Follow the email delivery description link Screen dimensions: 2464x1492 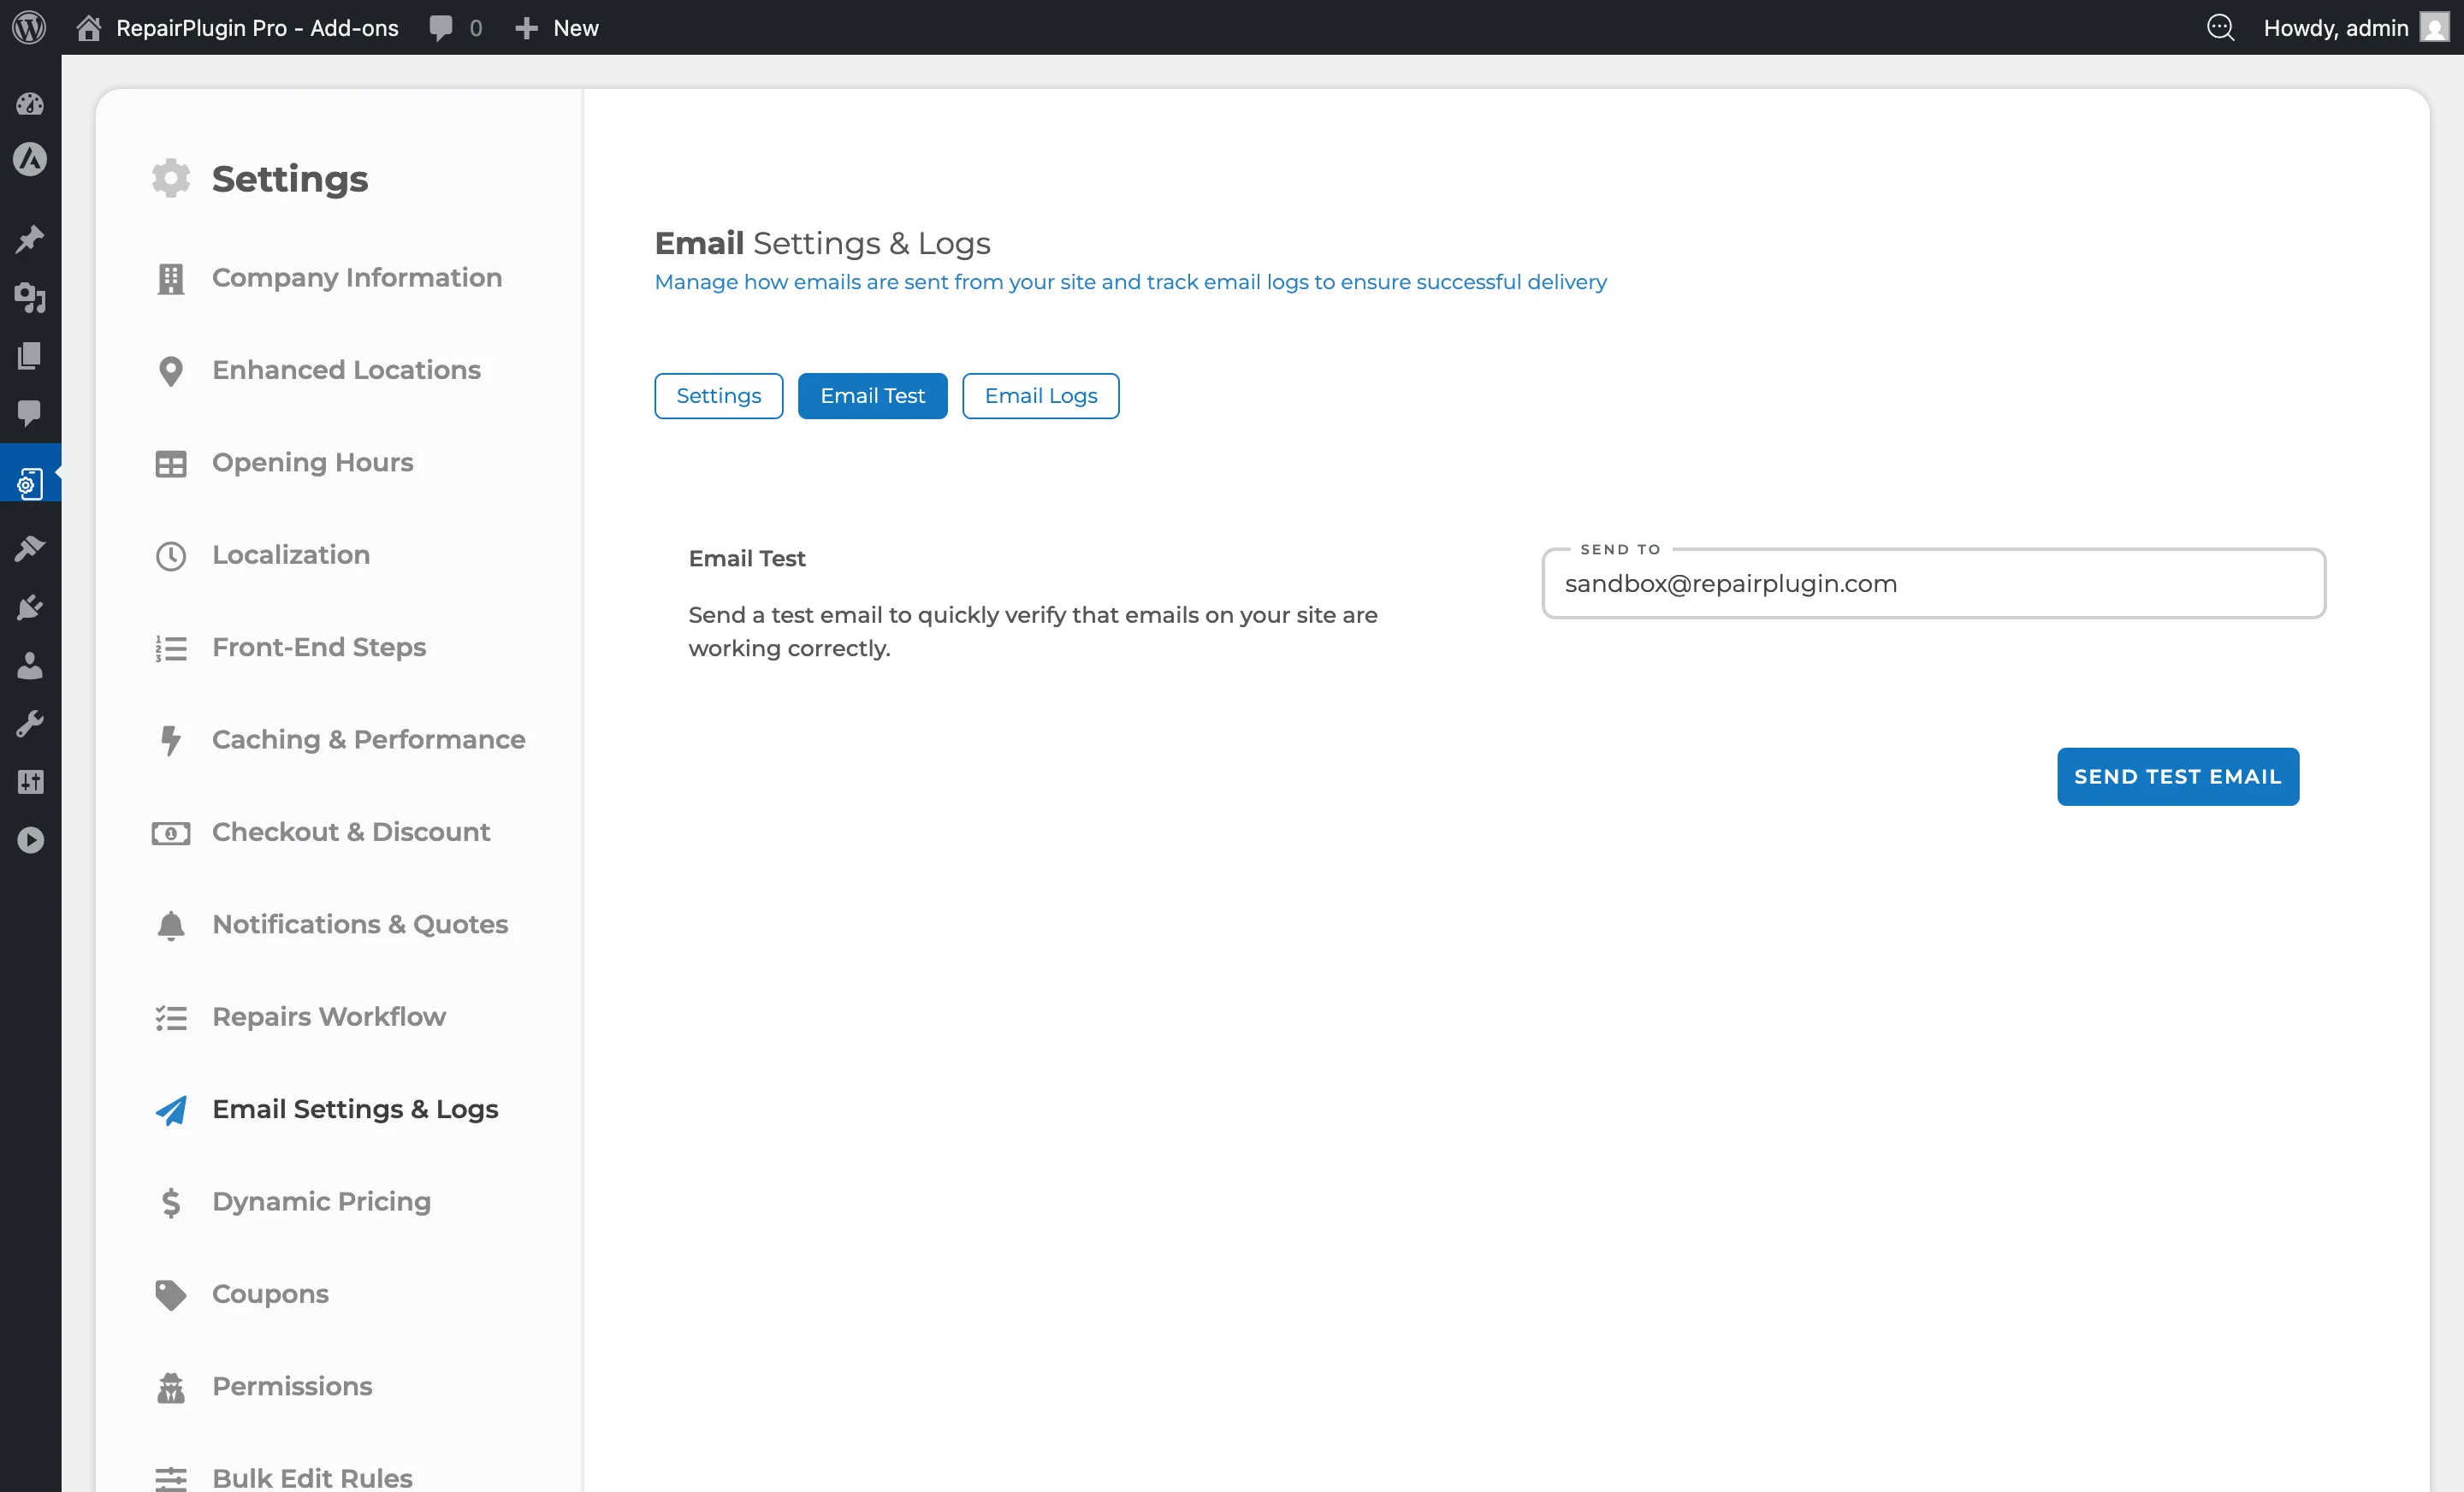pyautogui.click(x=1130, y=282)
